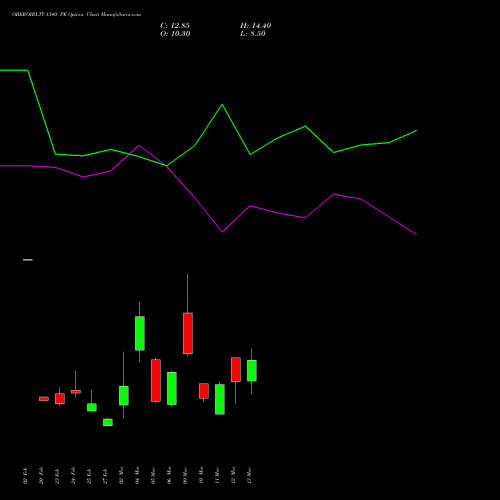This screenshot has height=500, width=500.
Task: Click the green candlestick for 13 Mar
Action: pyautogui.click(x=252, y=371)
